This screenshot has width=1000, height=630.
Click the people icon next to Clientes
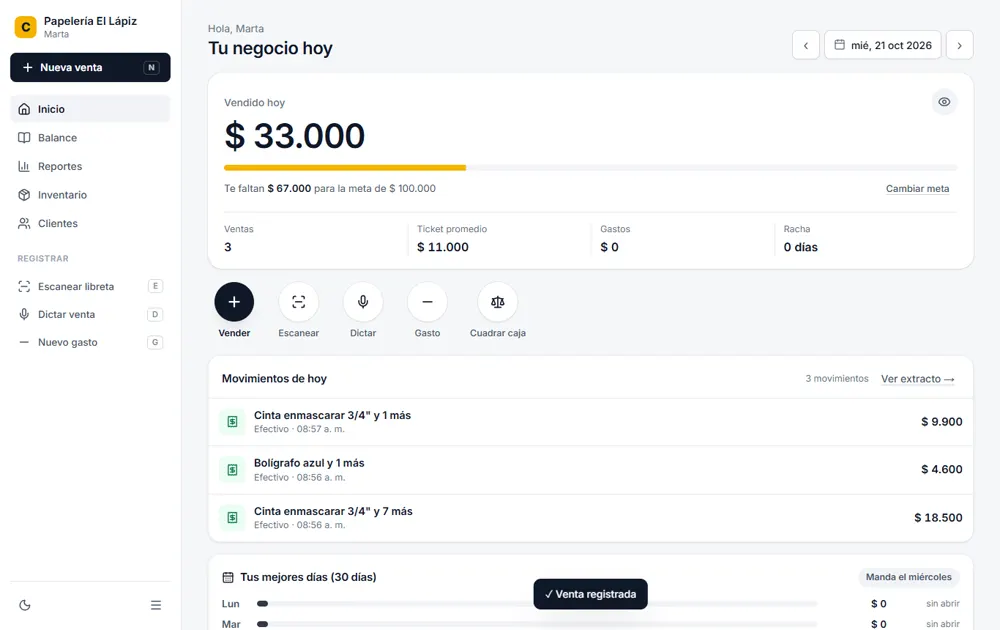[24, 223]
